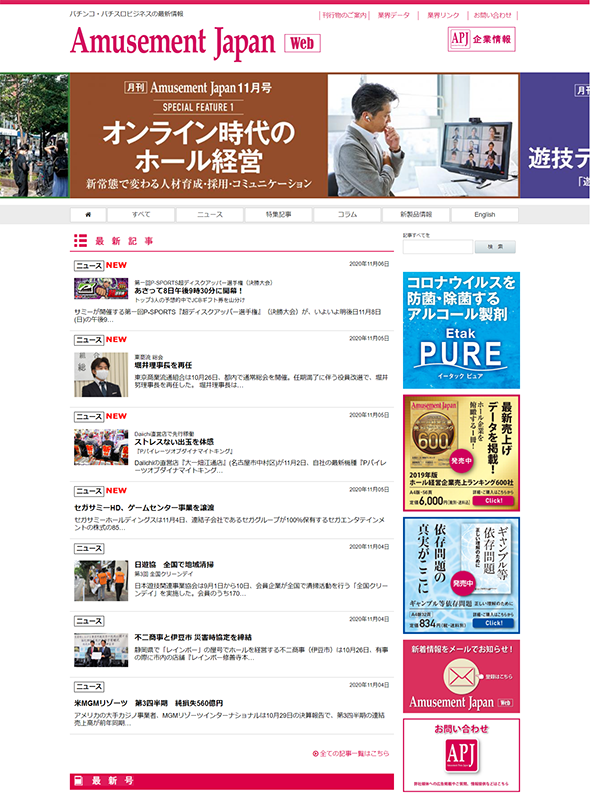Image resolution: width=600 pixels, height=800 pixels.
Task: Click the ランキング600社 book ad banner
Action: click(461, 453)
